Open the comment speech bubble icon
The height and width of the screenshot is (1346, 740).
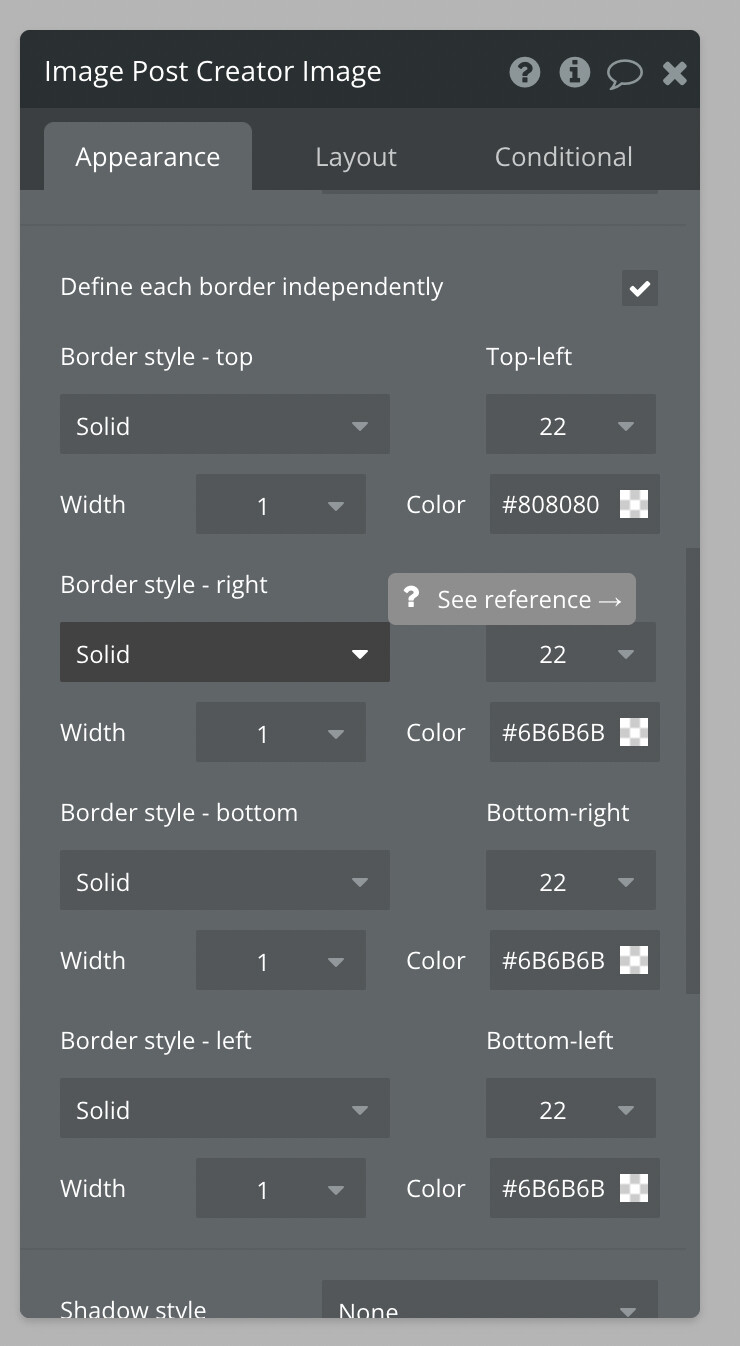[x=624, y=73]
